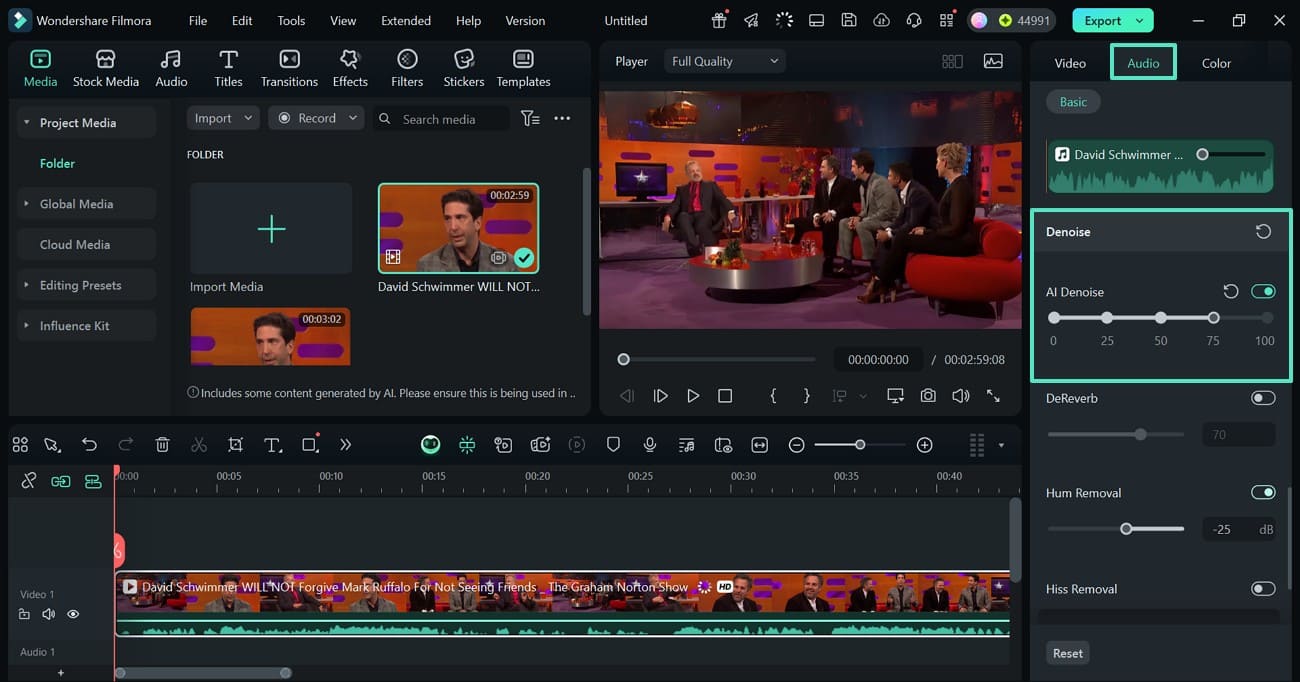Switch to the Color tab
Screen dimensions: 1300x682
coord(1216,63)
